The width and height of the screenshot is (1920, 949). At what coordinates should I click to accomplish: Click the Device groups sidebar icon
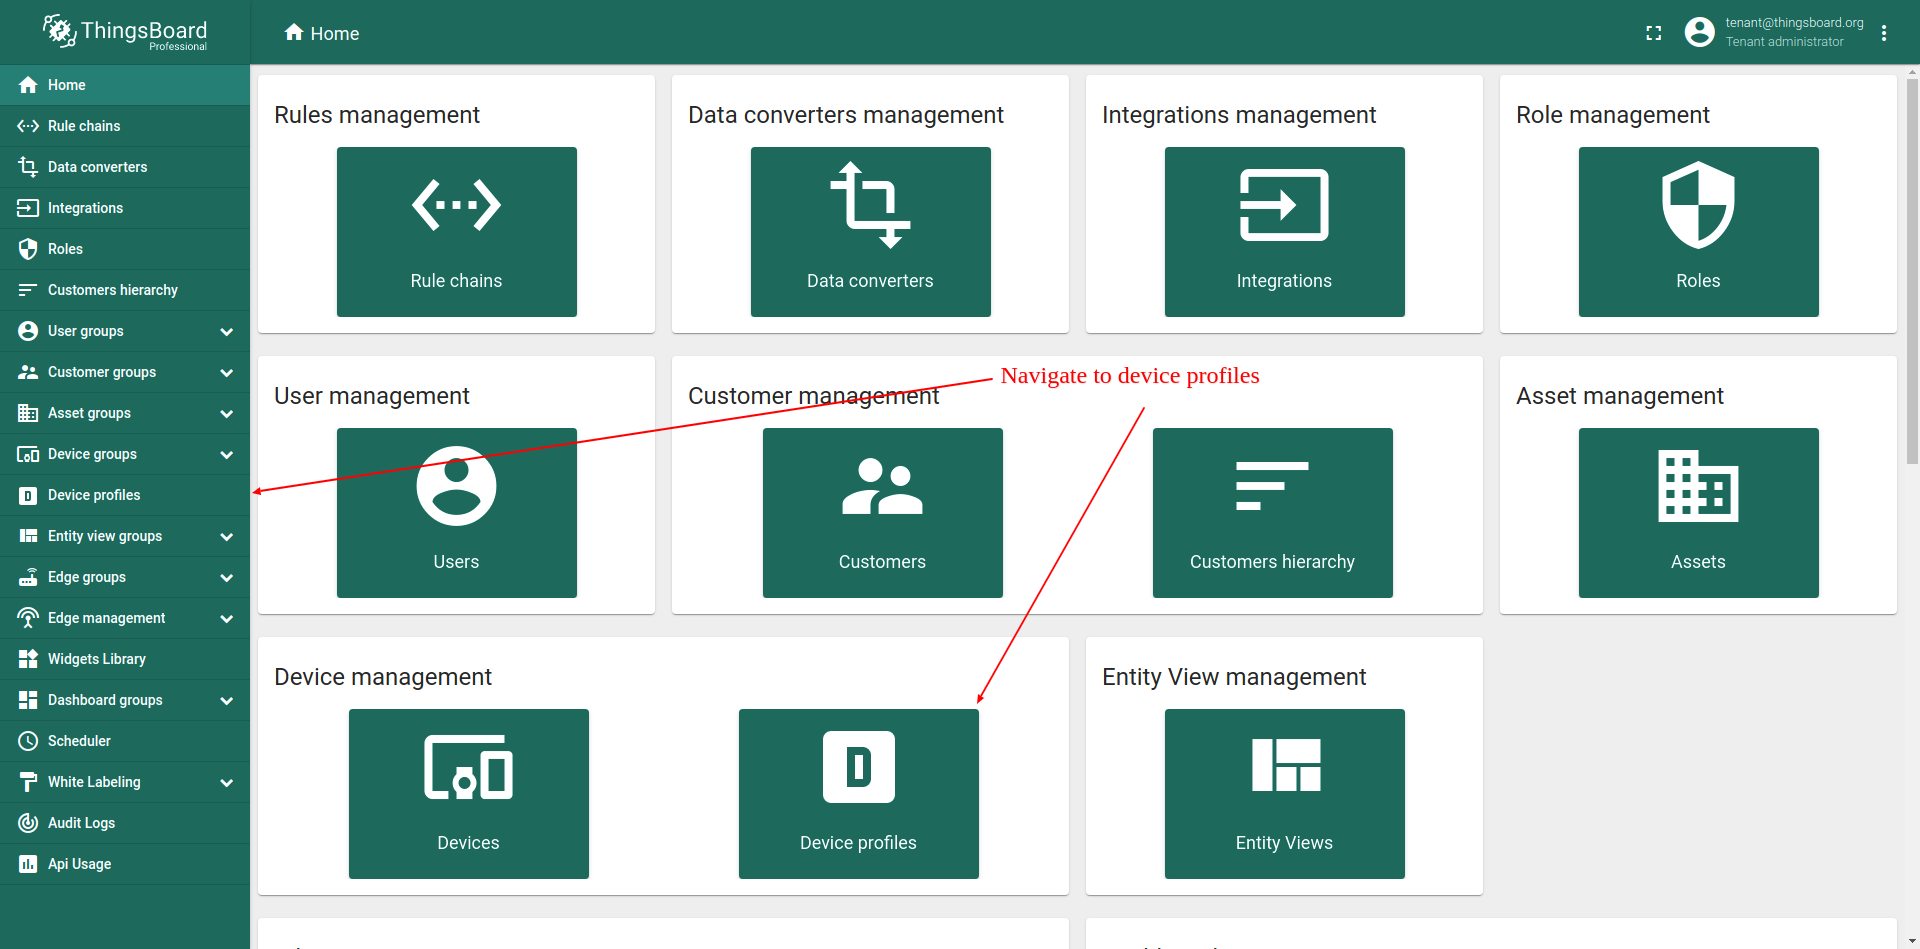point(28,454)
